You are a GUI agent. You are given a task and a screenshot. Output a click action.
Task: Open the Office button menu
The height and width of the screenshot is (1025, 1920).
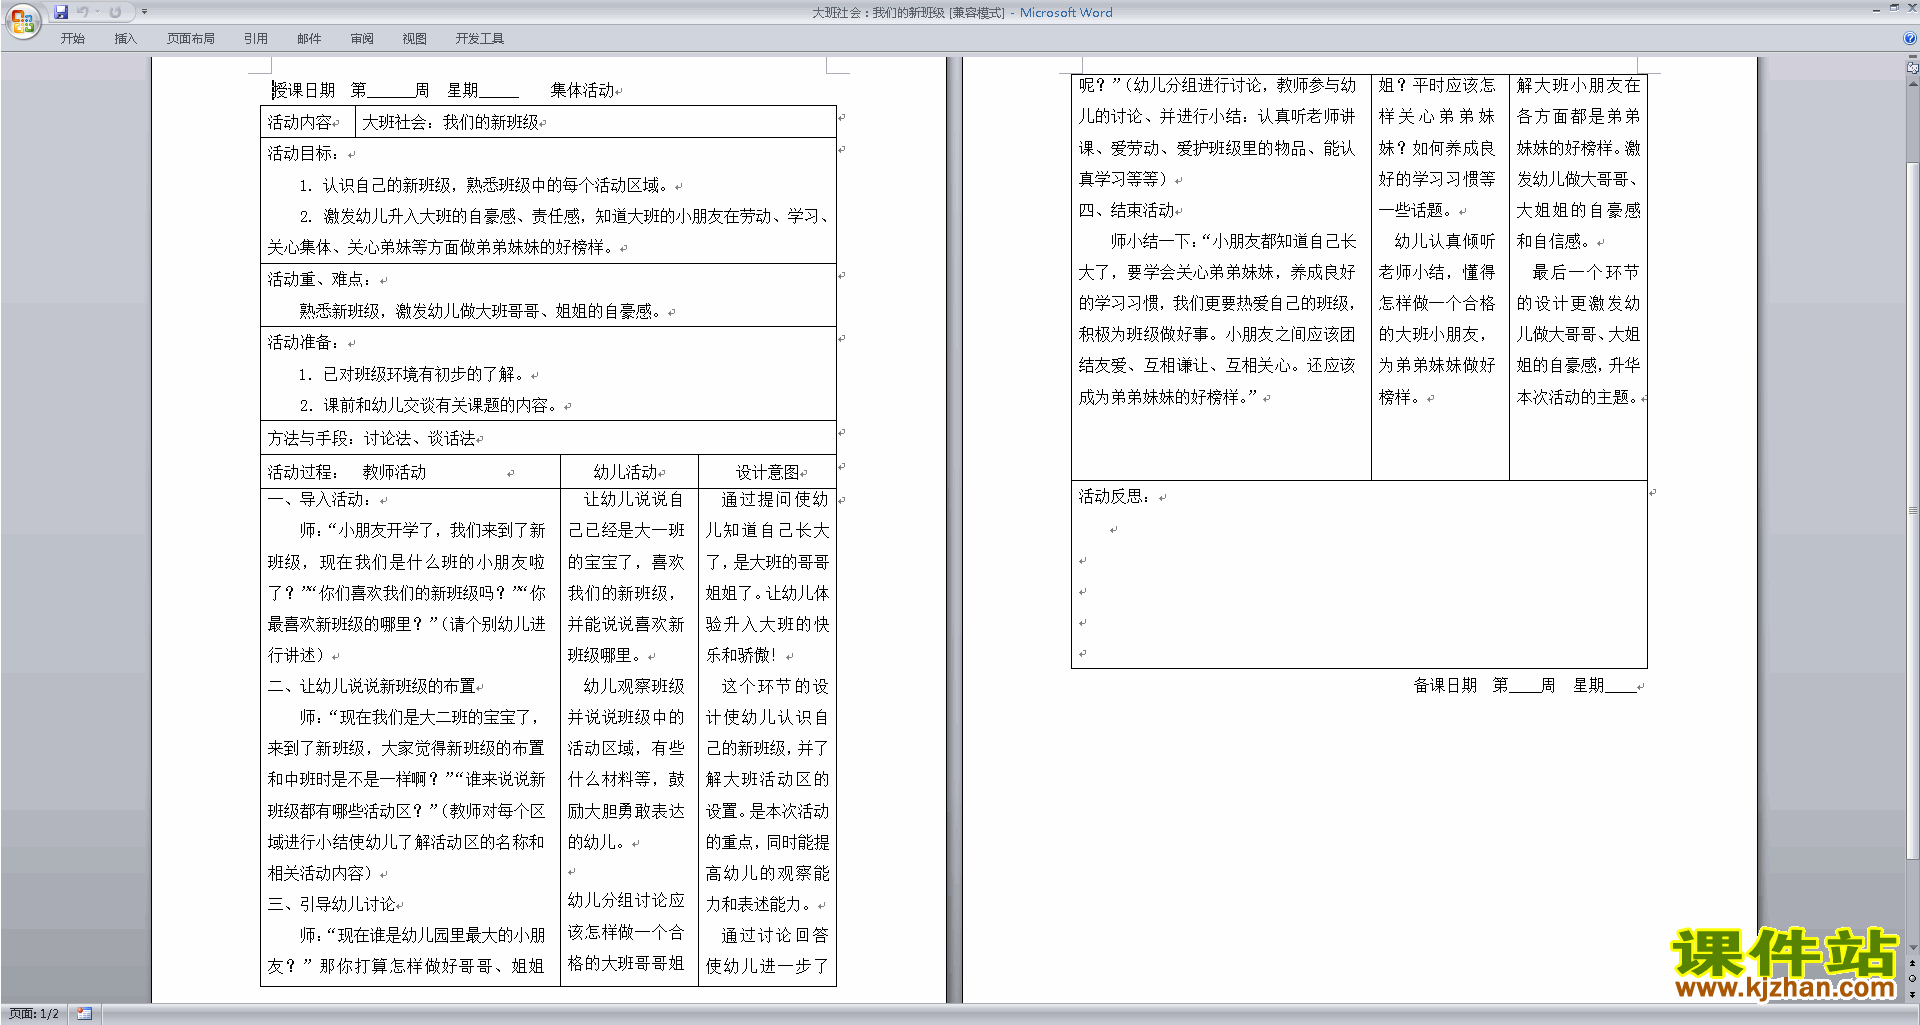pos(22,20)
